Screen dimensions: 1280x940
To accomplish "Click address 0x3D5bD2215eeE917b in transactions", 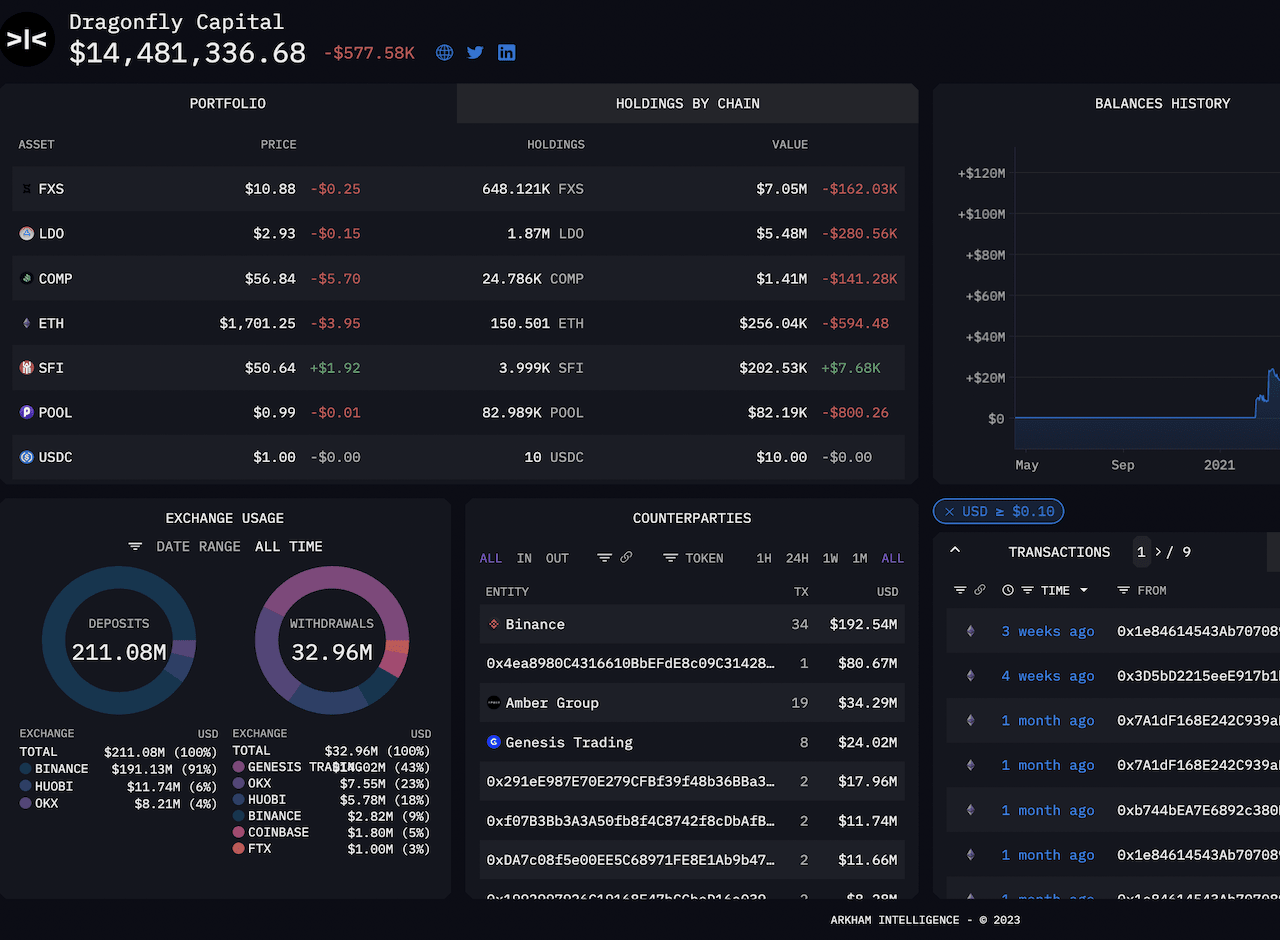I will 1198,676.
